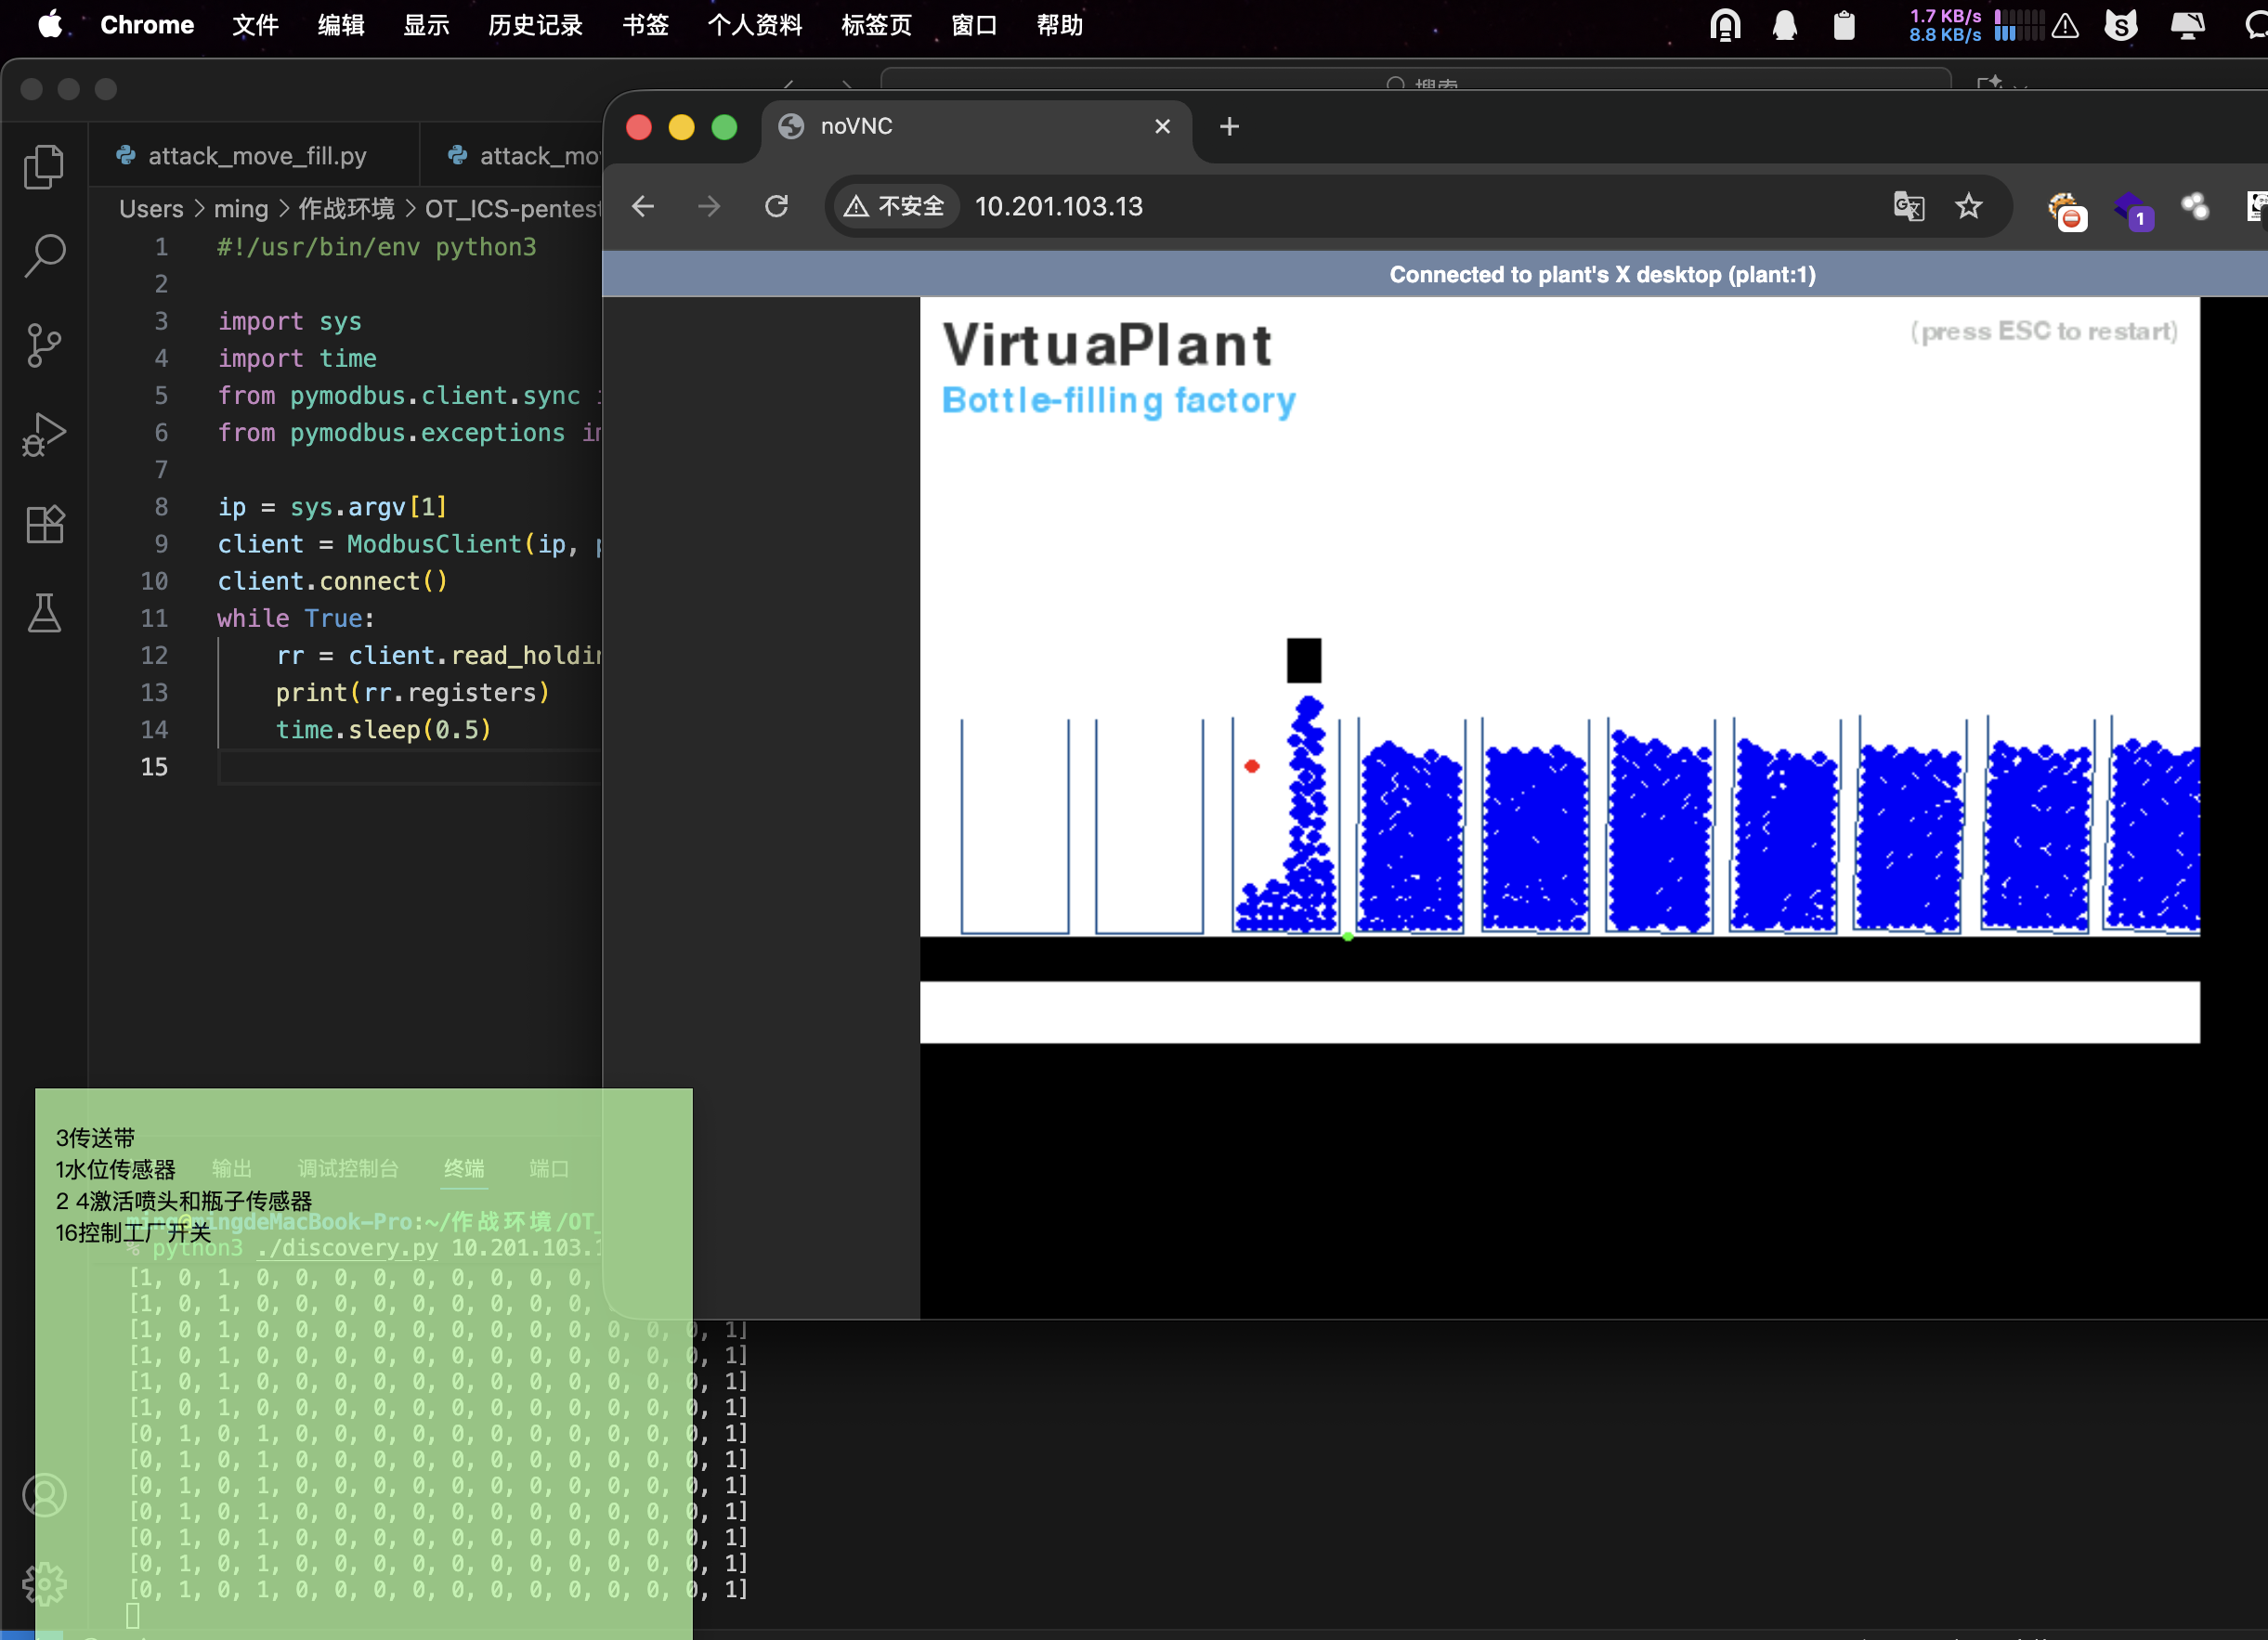This screenshot has height=1640, width=2268.
Task: Reload the noVNC page
Action: [777, 207]
